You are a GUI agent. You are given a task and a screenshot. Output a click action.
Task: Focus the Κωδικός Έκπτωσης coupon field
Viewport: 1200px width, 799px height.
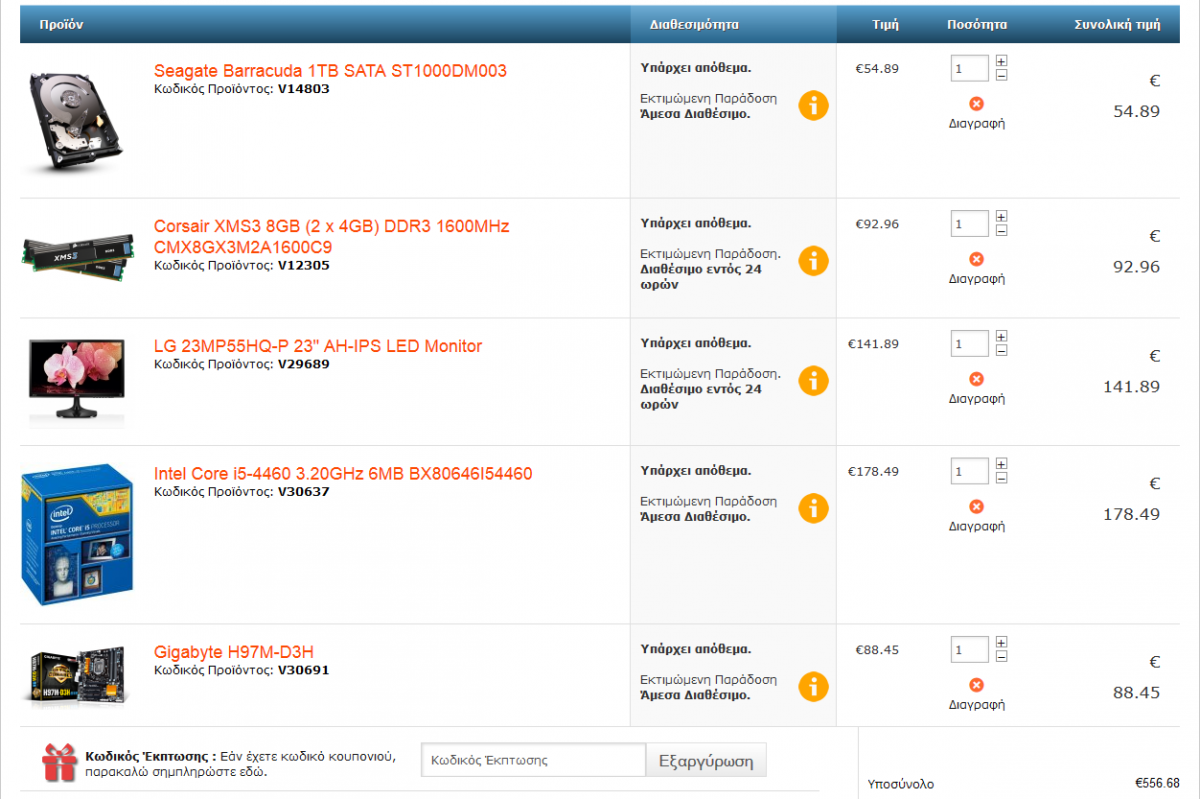pos(533,760)
